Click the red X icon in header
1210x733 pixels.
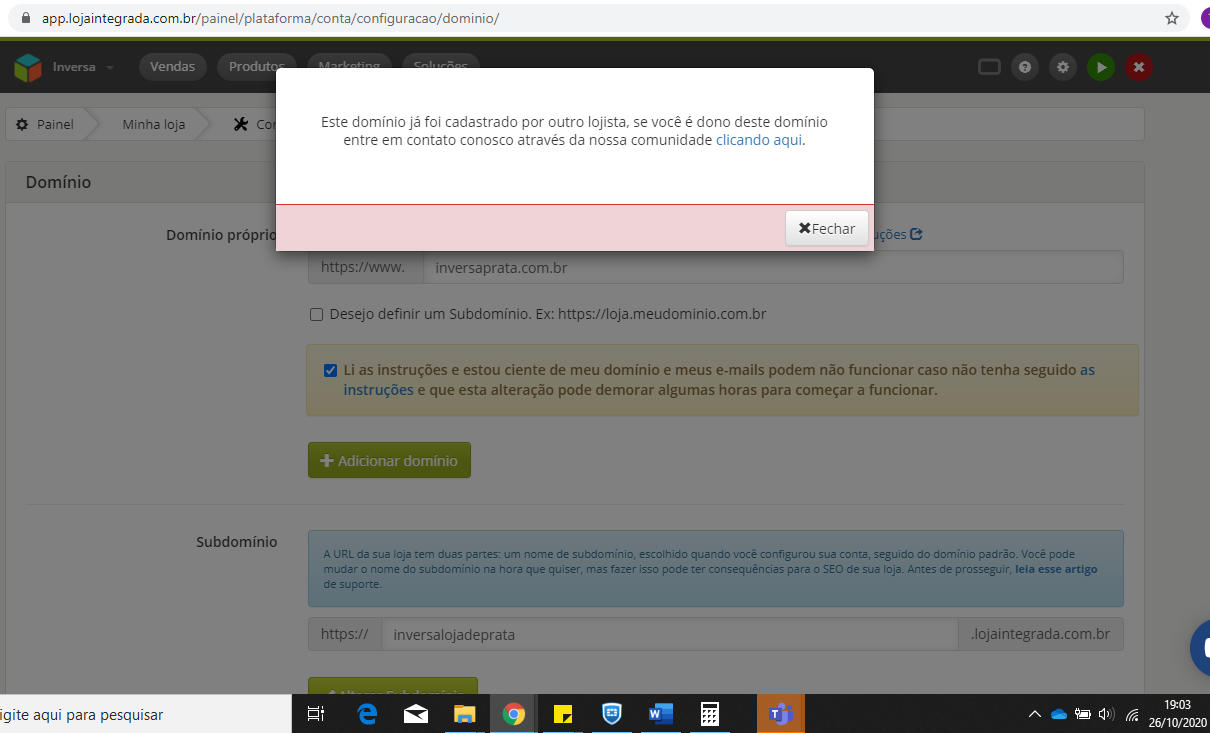click(1139, 67)
